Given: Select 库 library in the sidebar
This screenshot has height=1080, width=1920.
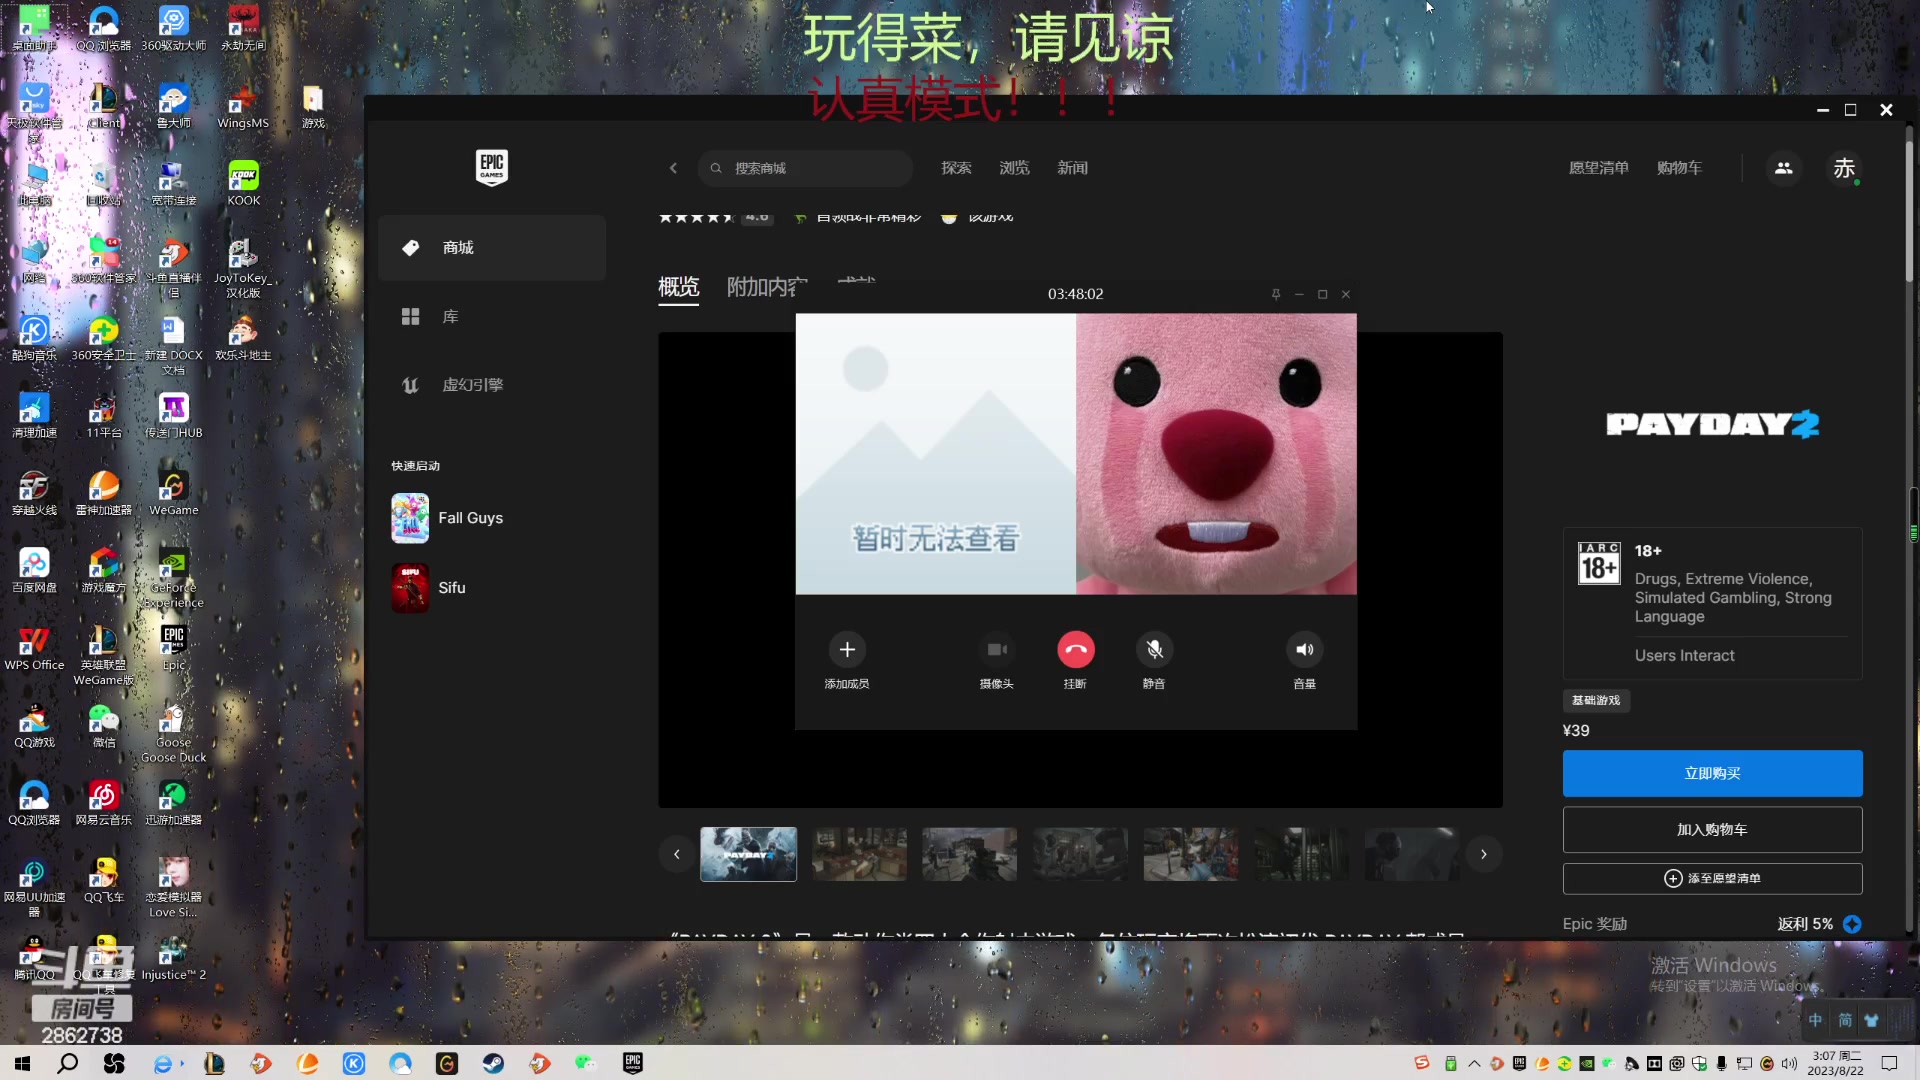Looking at the screenshot, I should click(x=492, y=316).
